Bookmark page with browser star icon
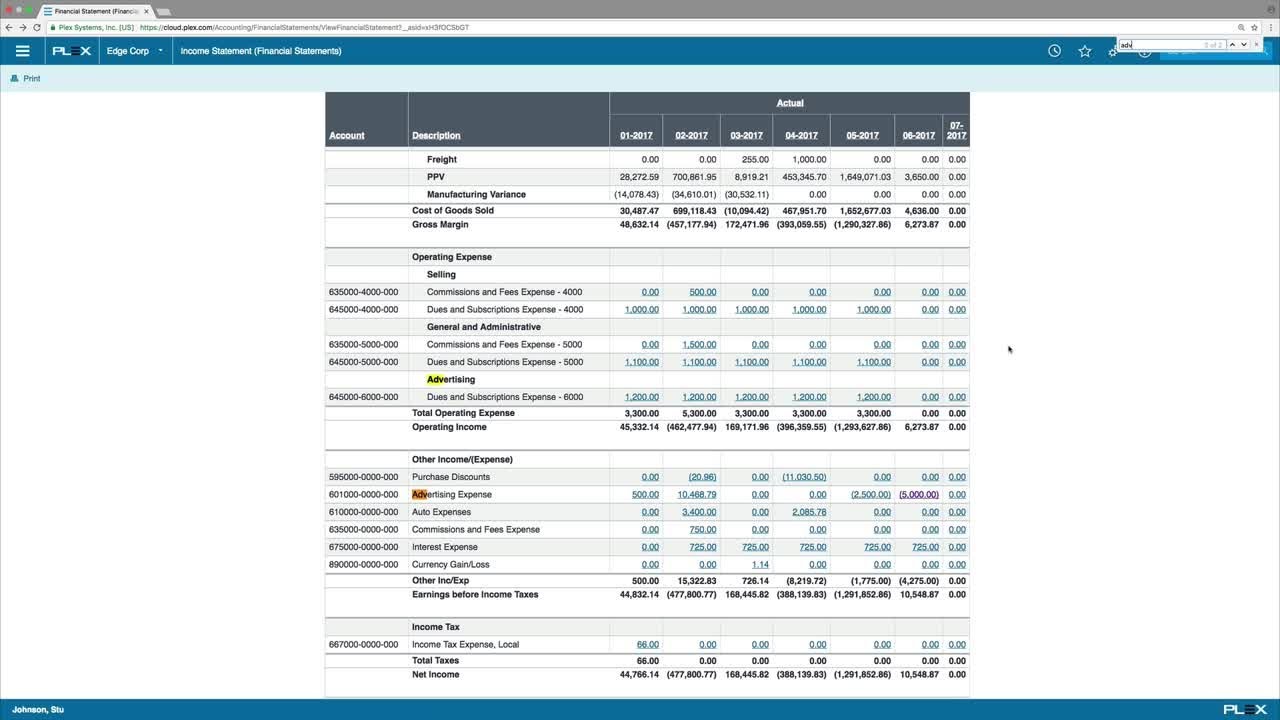The height and width of the screenshot is (720, 1280). tap(1254, 27)
